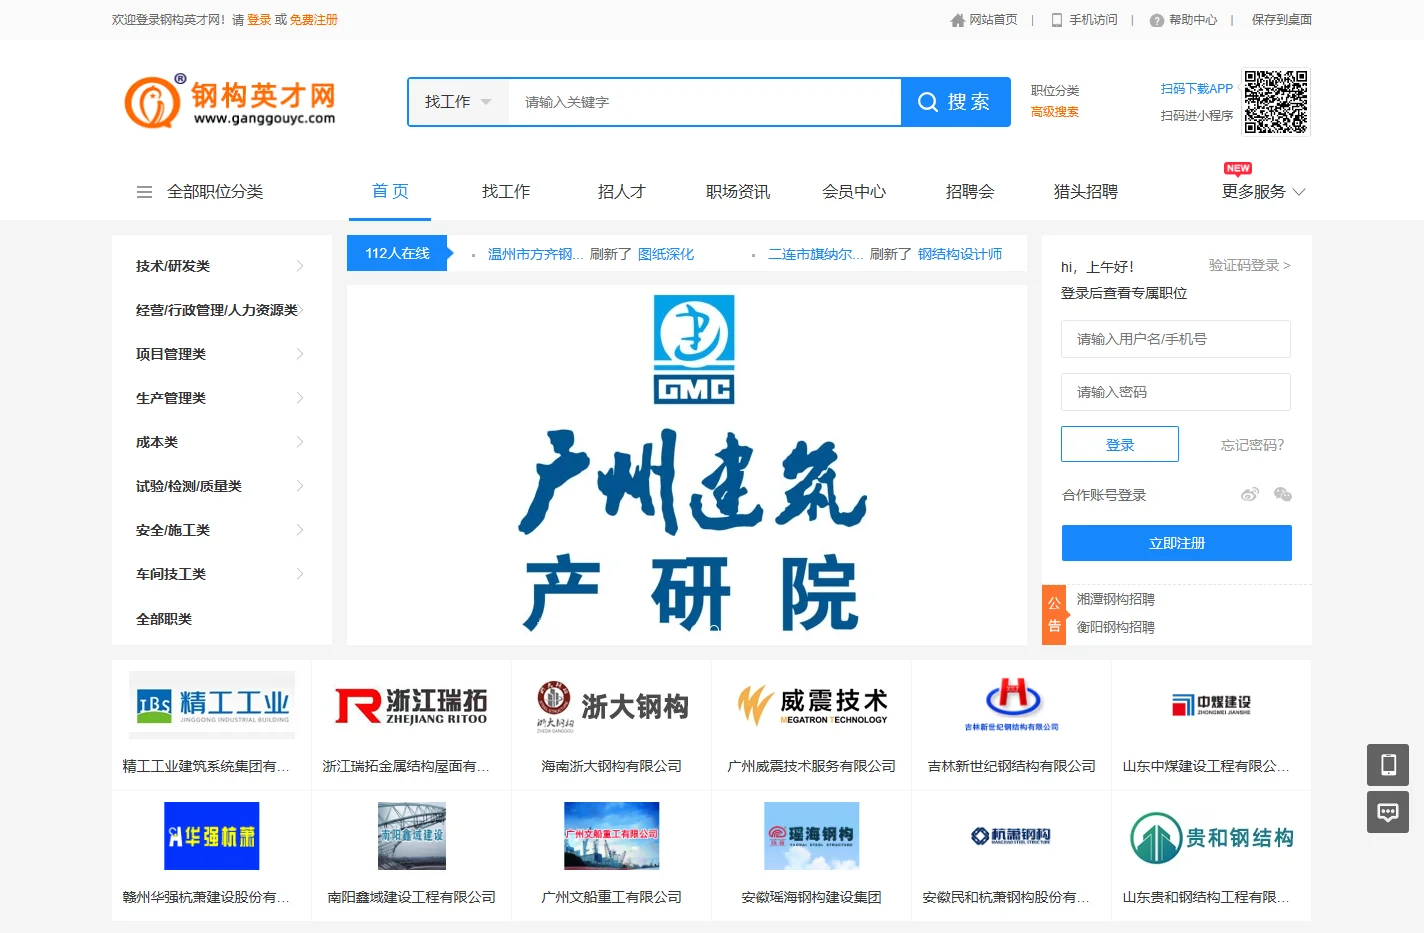
Task: Expand 生产管理类 category
Action: (220, 398)
